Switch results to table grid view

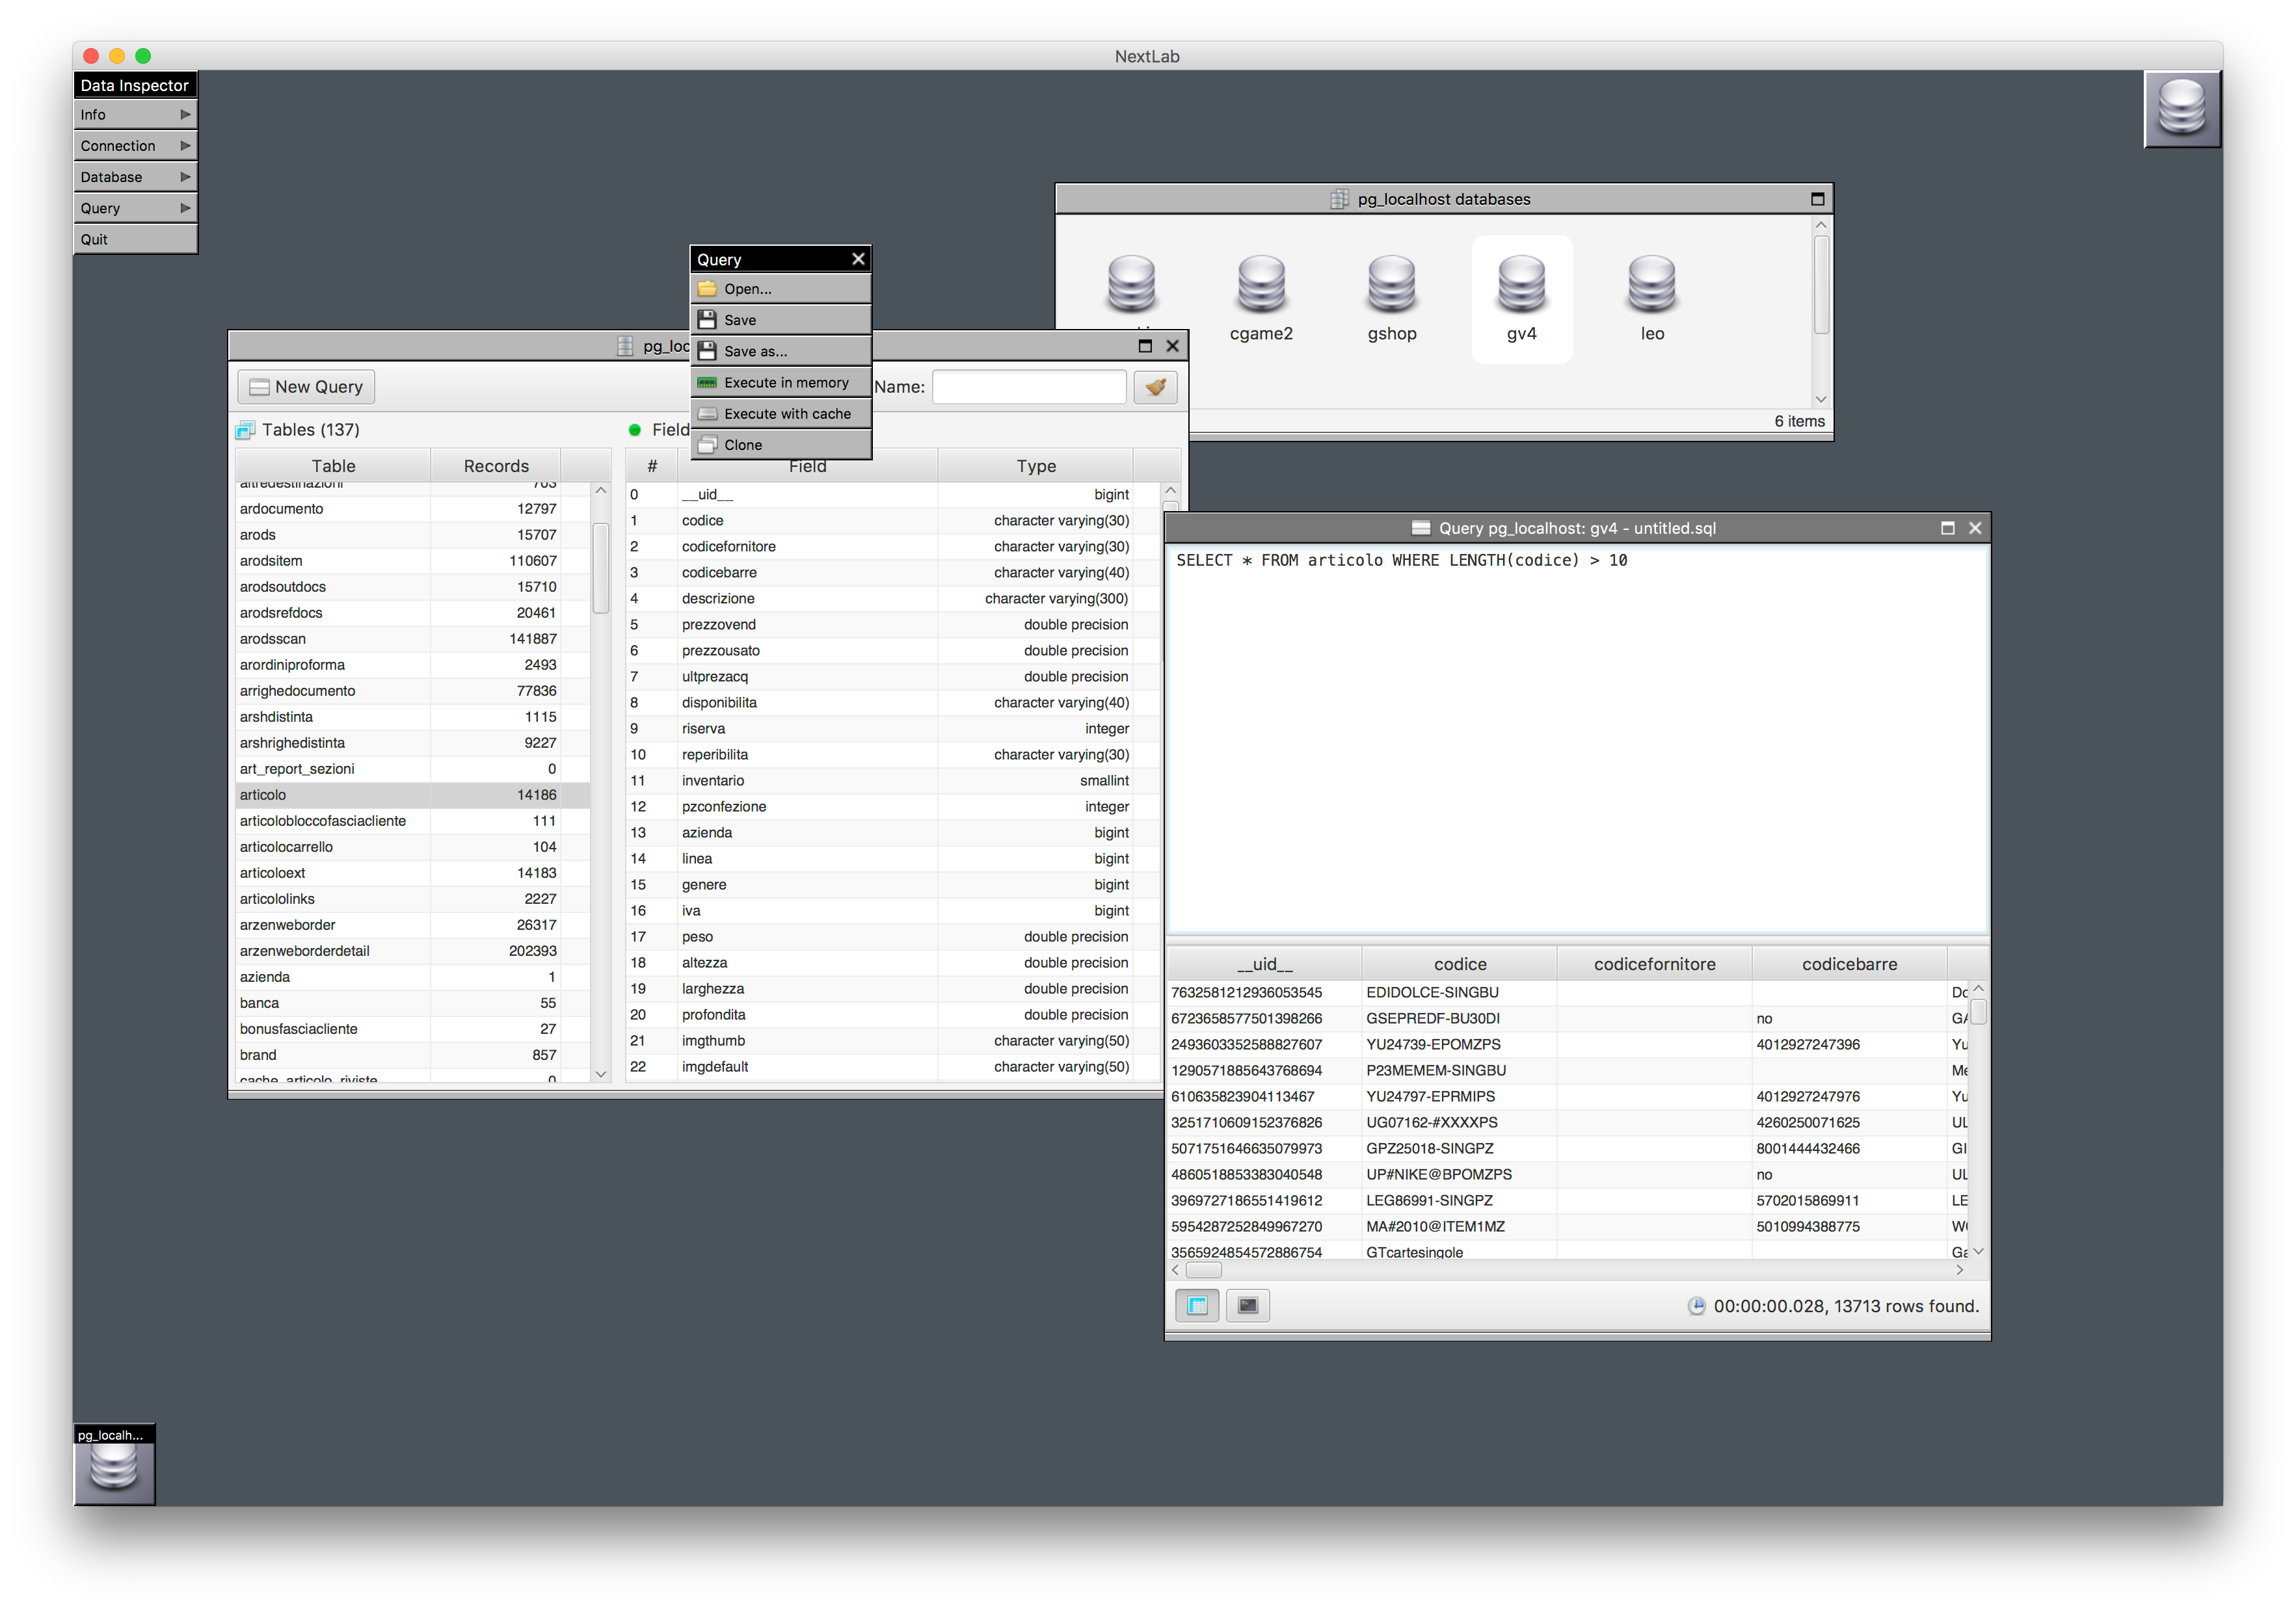(x=1196, y=1305)
